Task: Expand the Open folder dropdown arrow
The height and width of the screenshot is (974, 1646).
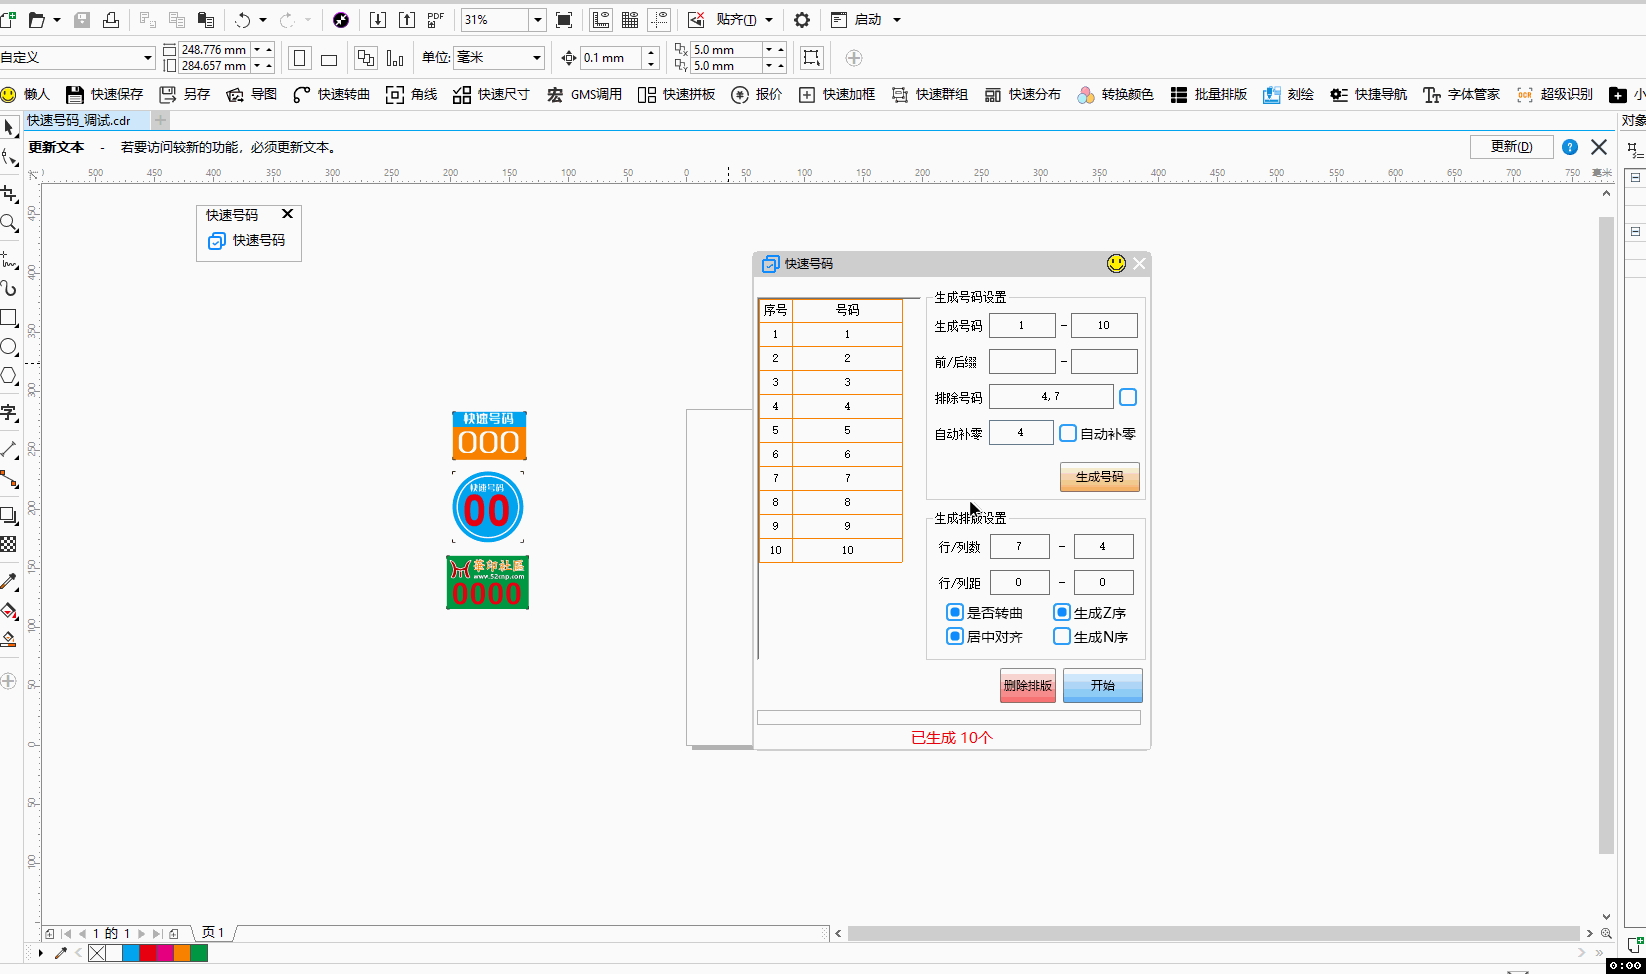Action: [57, 20]
